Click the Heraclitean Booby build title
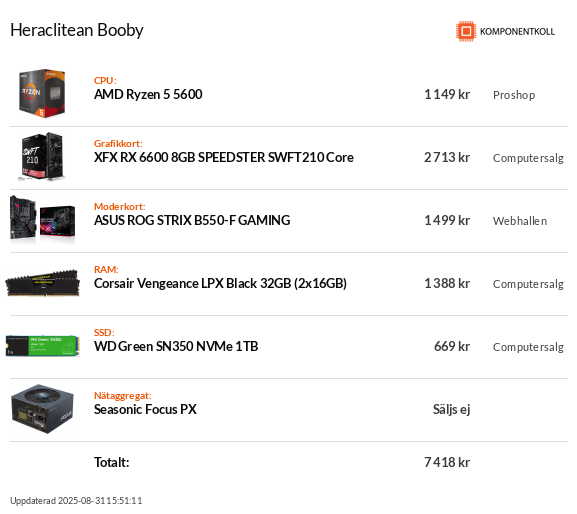This screenshot has width=577, height=514. point(77,30)
